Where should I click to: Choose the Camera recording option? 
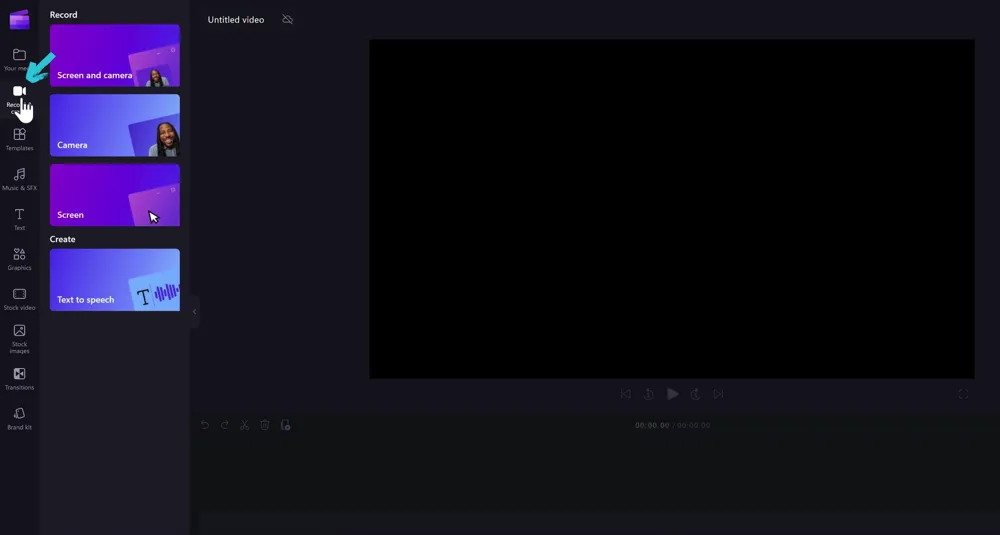pos(115,126)
